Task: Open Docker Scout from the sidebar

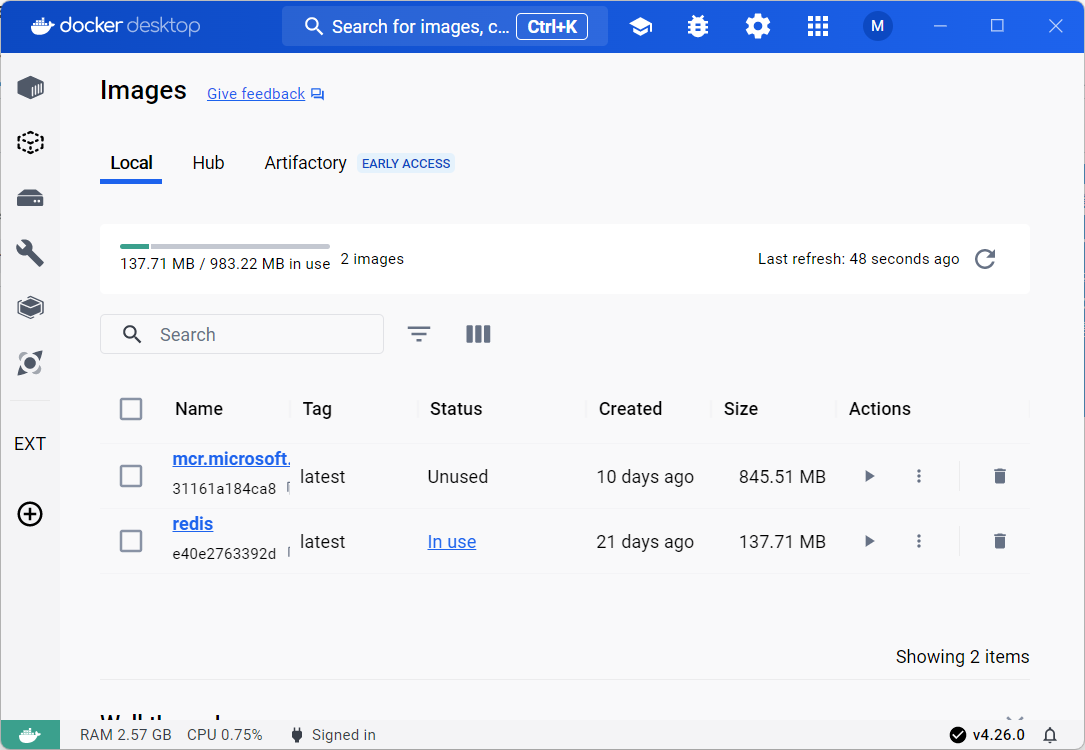Action: 30,363
